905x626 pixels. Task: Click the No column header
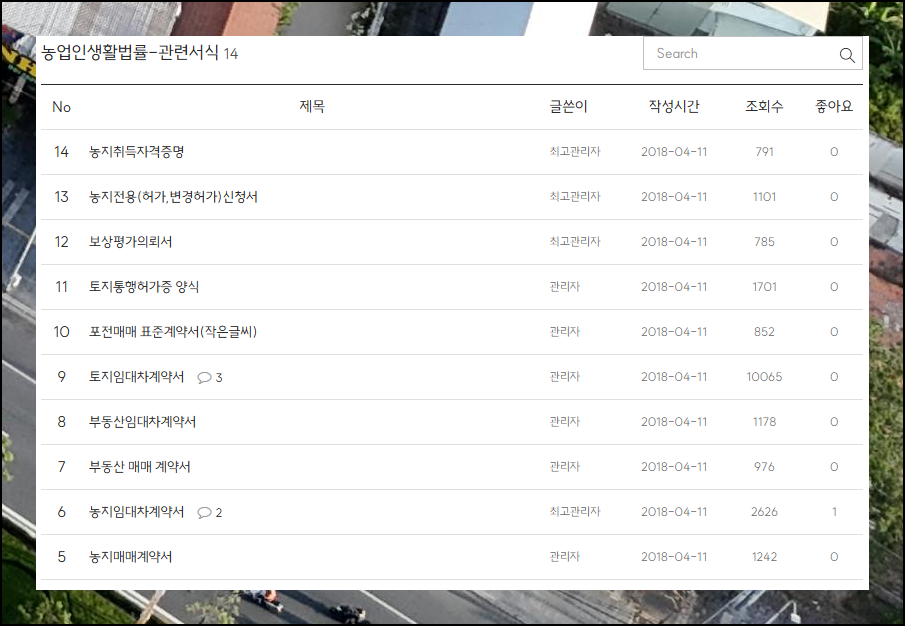click(61, 107)
